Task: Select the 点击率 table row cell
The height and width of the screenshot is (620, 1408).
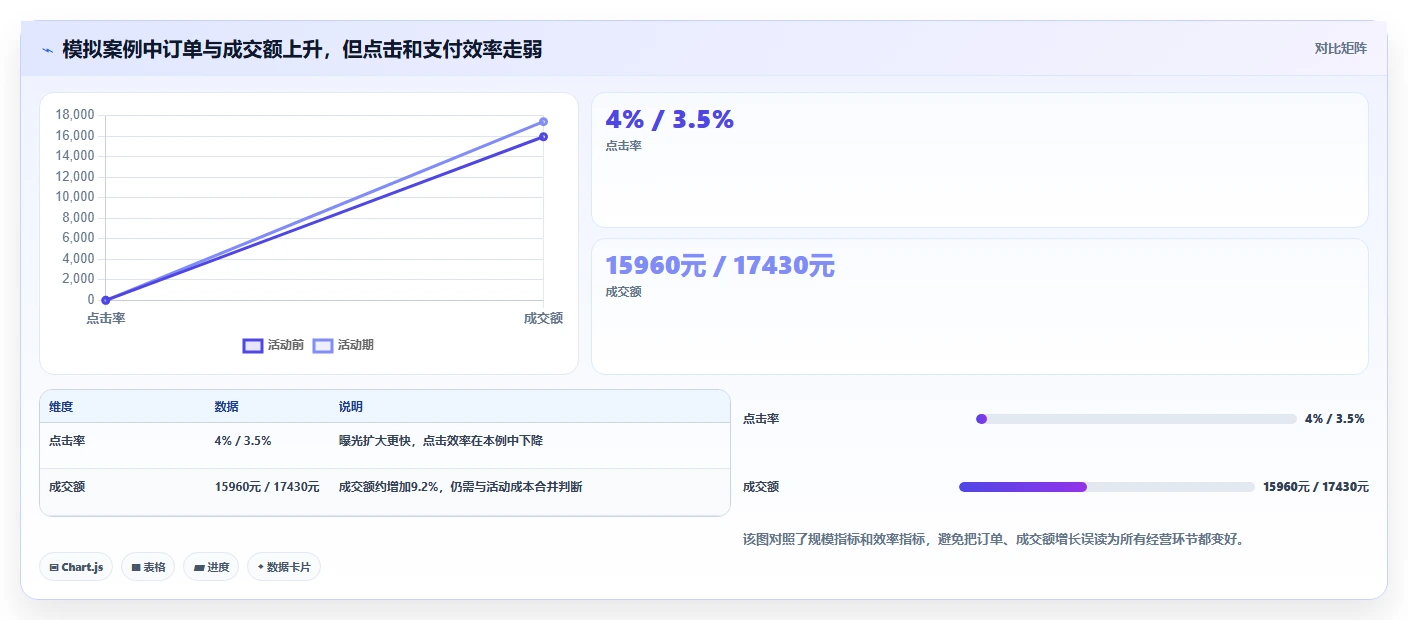Action: (67, 441)
